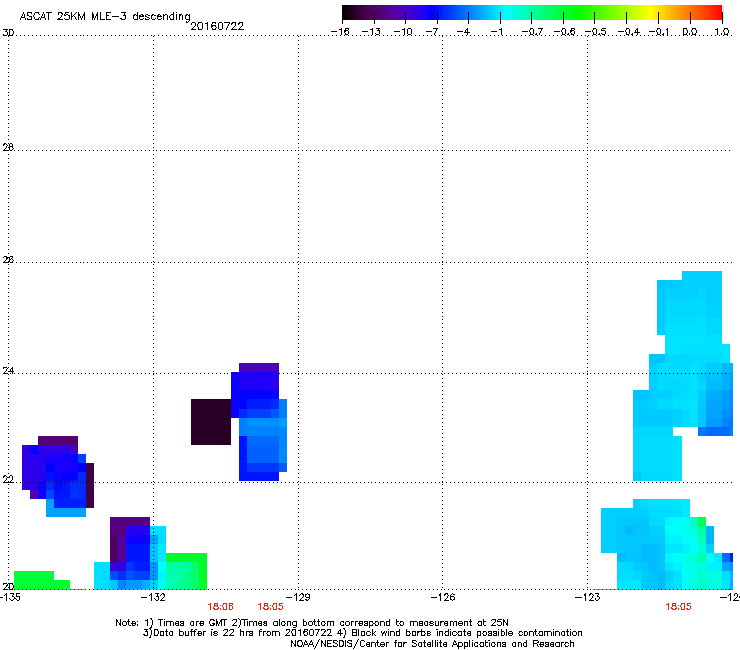
Task: Click the longitude axis label "-126"
Action: click(x=443, y=597)
